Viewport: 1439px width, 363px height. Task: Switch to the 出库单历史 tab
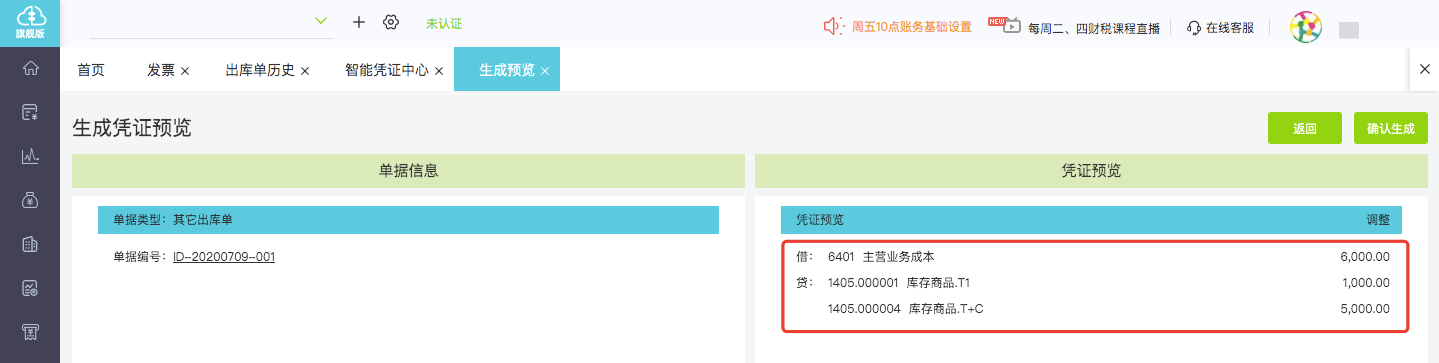(260, 70)
